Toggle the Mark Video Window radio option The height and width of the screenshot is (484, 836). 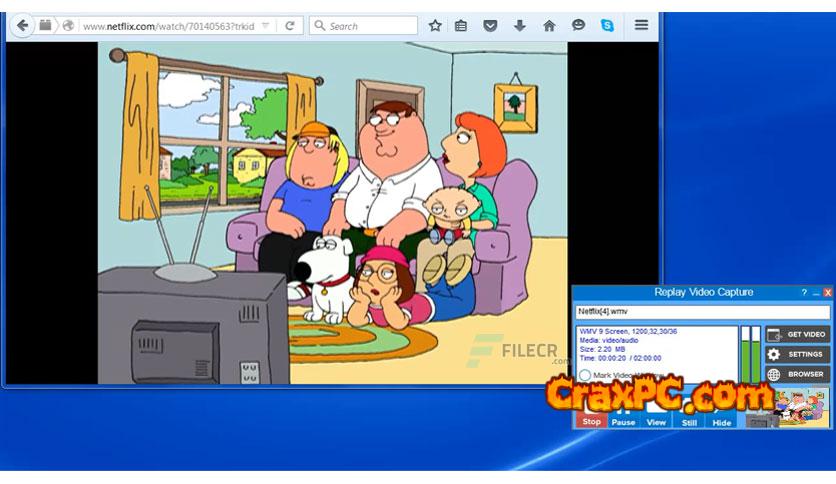point(585,375)
